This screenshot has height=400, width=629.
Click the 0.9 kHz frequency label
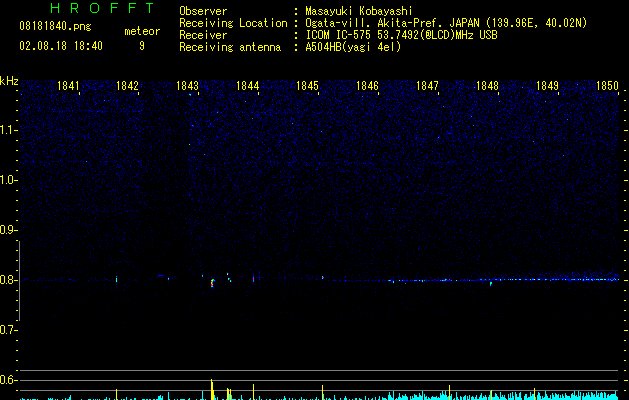click(8, 230)
